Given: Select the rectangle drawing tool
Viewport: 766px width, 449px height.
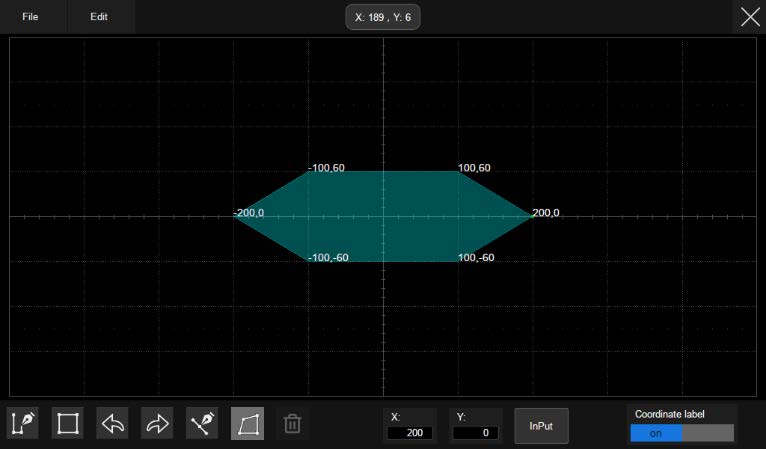Looking at the screenshot, I should (68, 423).
